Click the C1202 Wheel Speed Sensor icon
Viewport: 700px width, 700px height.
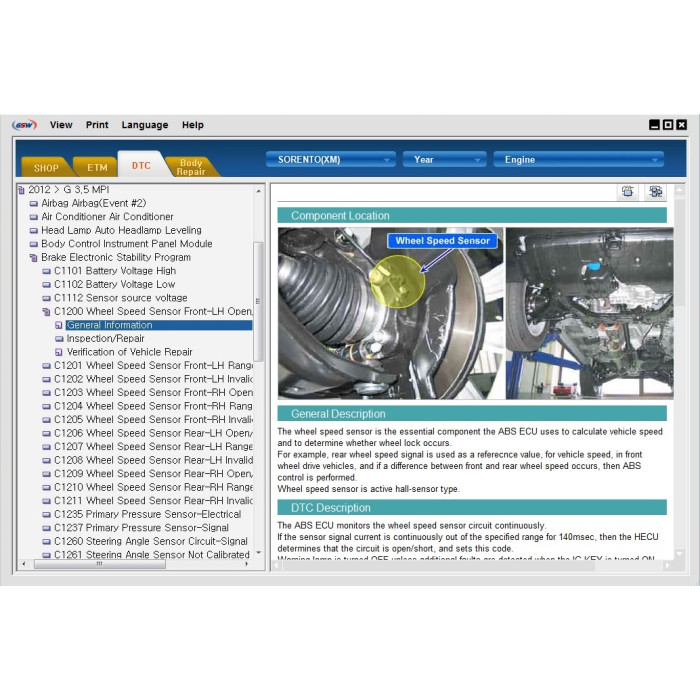46,379
